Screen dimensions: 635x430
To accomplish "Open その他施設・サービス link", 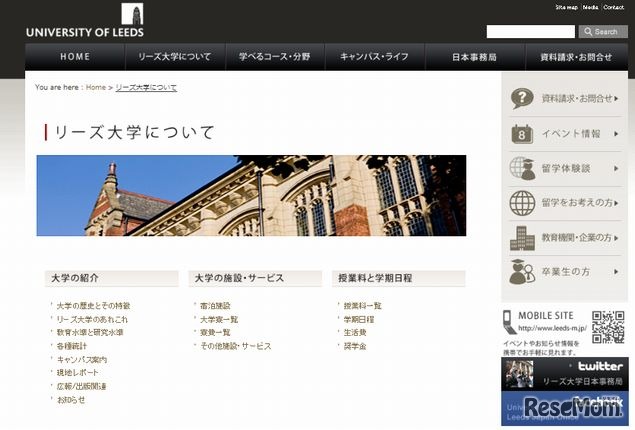I will coord(236,346).
